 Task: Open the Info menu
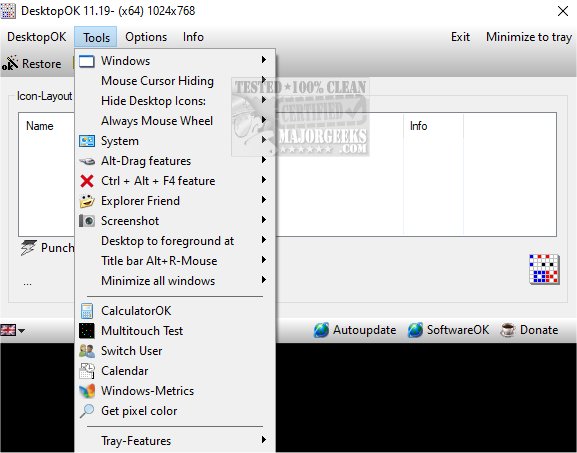(193, 37)
